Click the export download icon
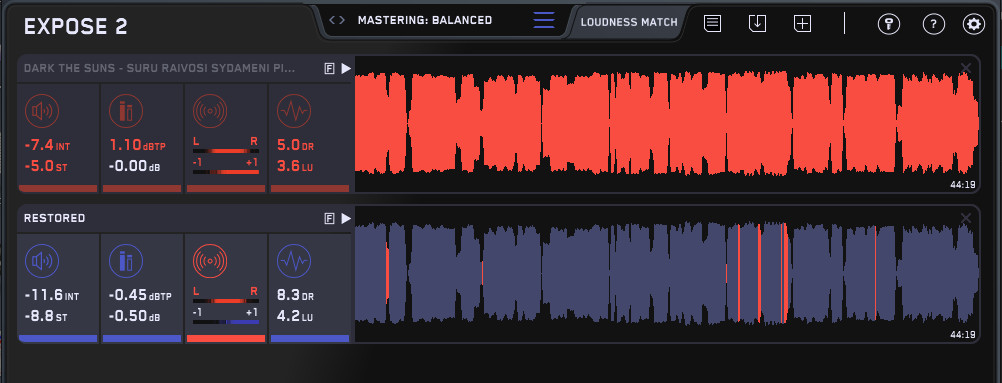The height and width of the screenshot is (383, 1002). [757, 24]
